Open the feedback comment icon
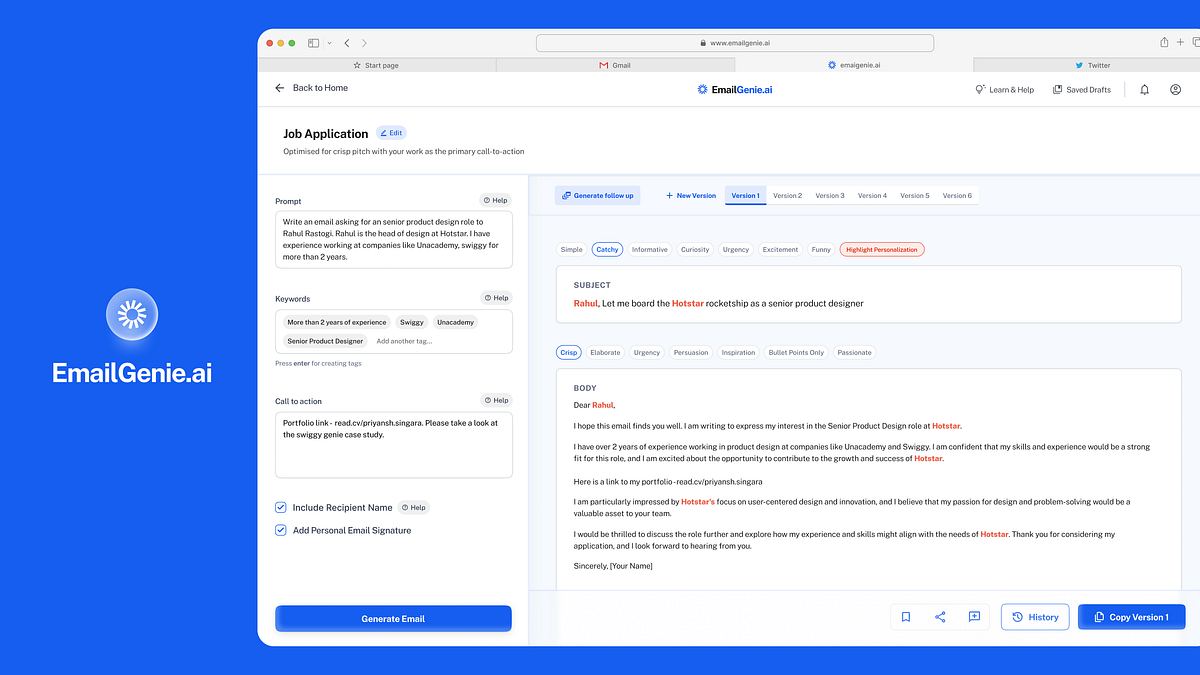The height and width of the screenshot is (675, 1200). tap(974, 617)
